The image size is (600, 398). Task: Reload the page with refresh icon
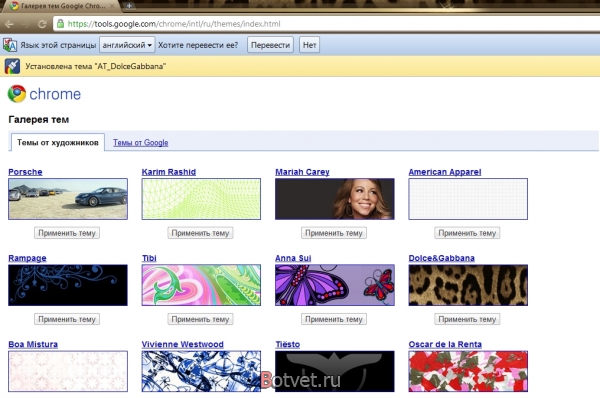(x=42, y=24)
